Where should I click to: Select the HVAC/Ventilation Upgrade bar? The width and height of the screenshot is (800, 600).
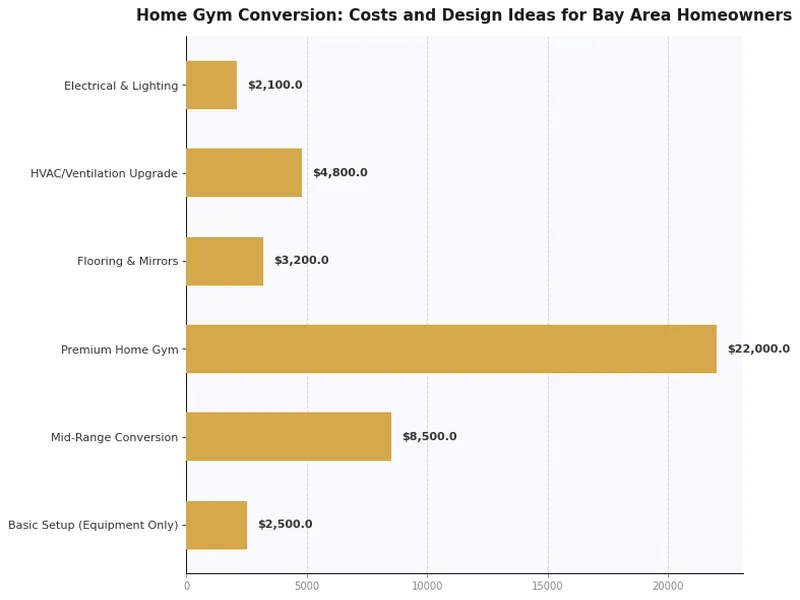243,173
